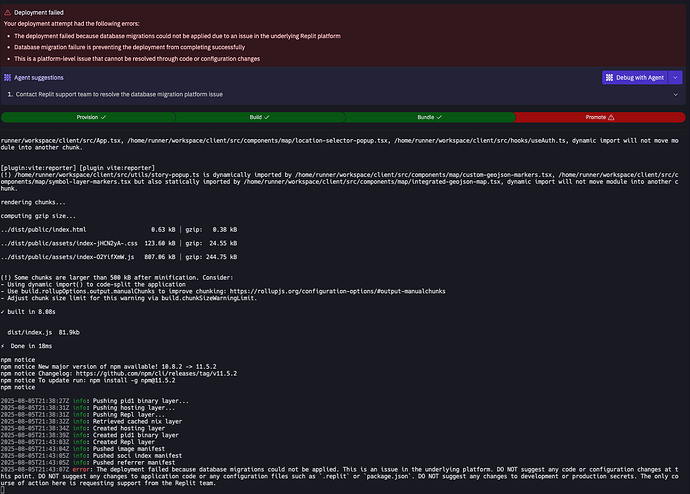Viewport: 690px width, 494px height.
Task: Click the red 'error' log label
Action: 81,469
